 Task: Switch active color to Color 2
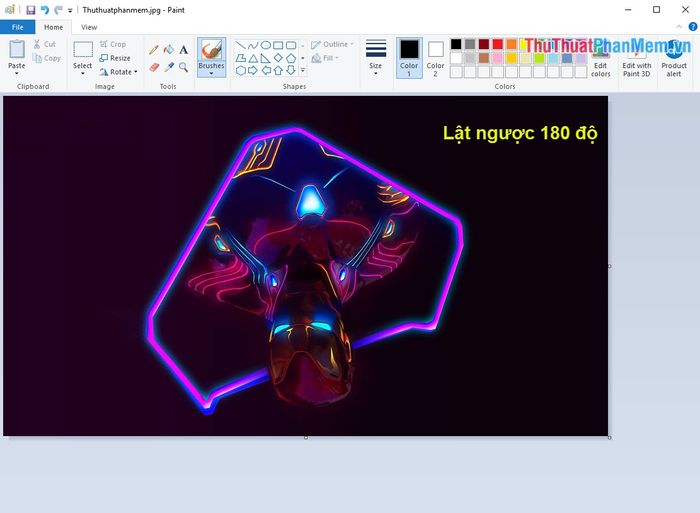tap(436, 56)
